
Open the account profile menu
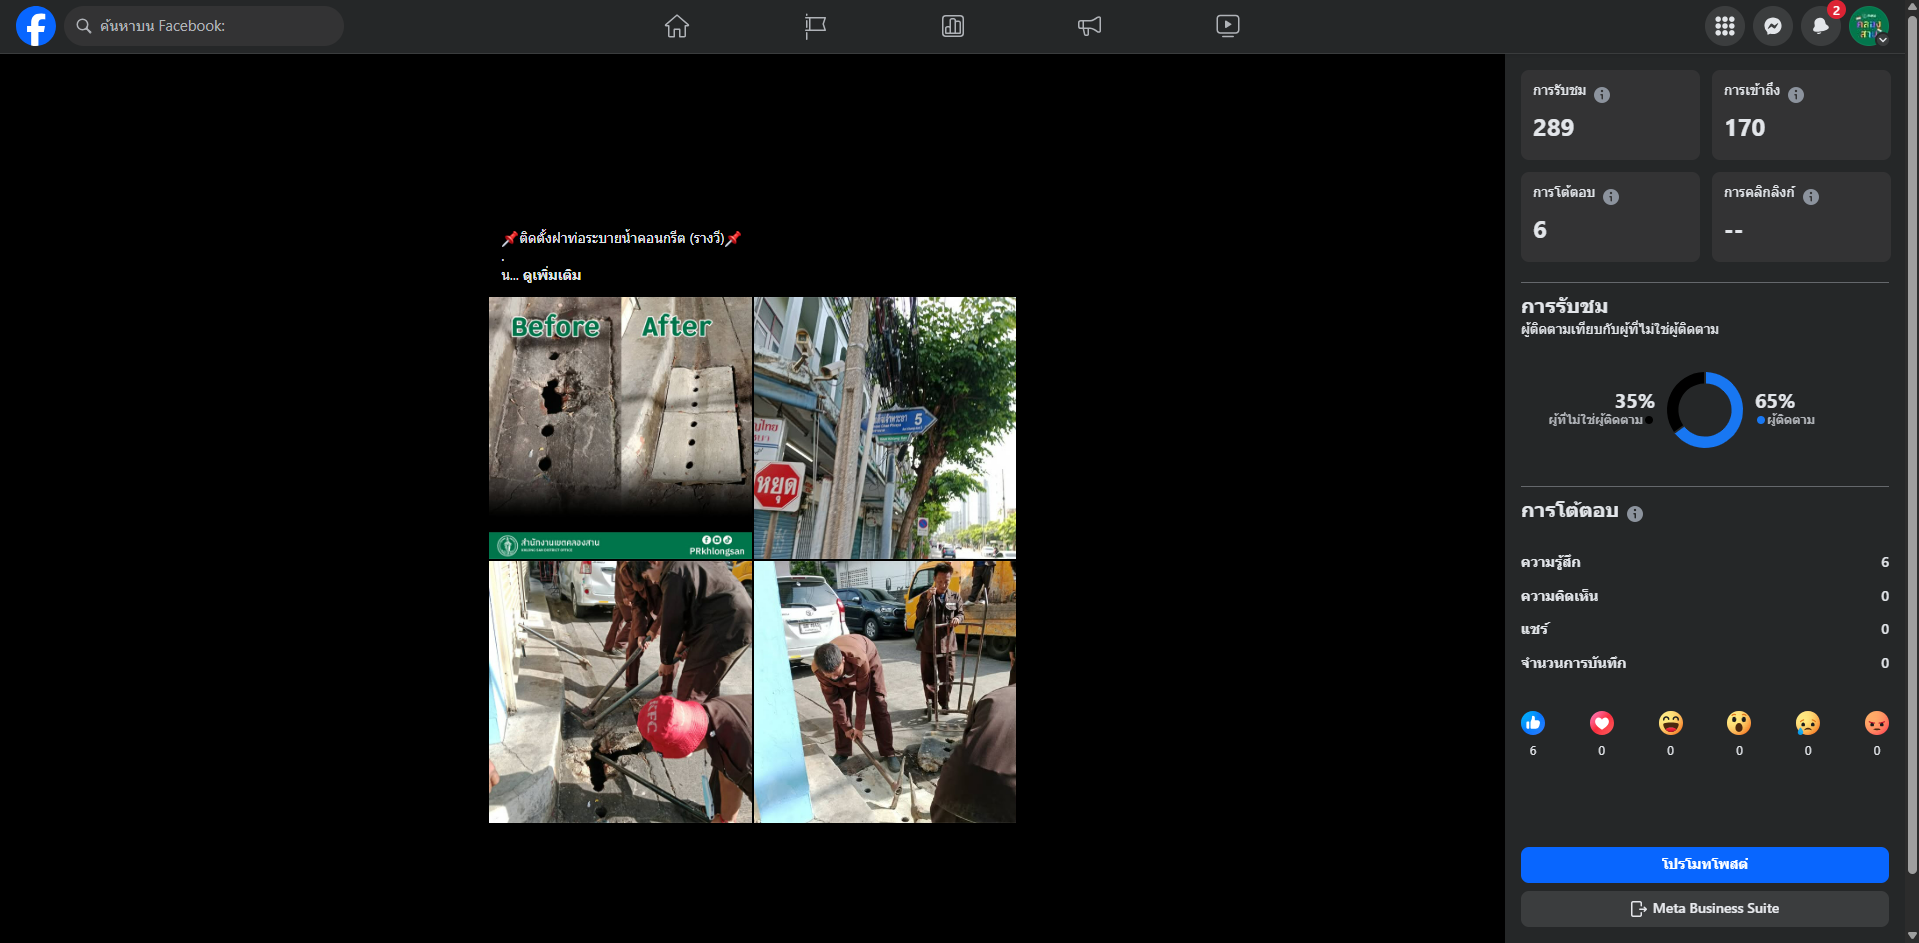(1869, 26)
